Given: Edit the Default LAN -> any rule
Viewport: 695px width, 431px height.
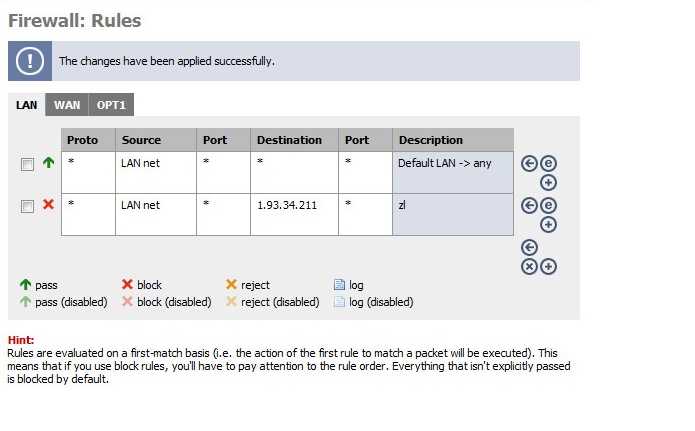Looking at the screenshot, I should (x=548, y=164).
